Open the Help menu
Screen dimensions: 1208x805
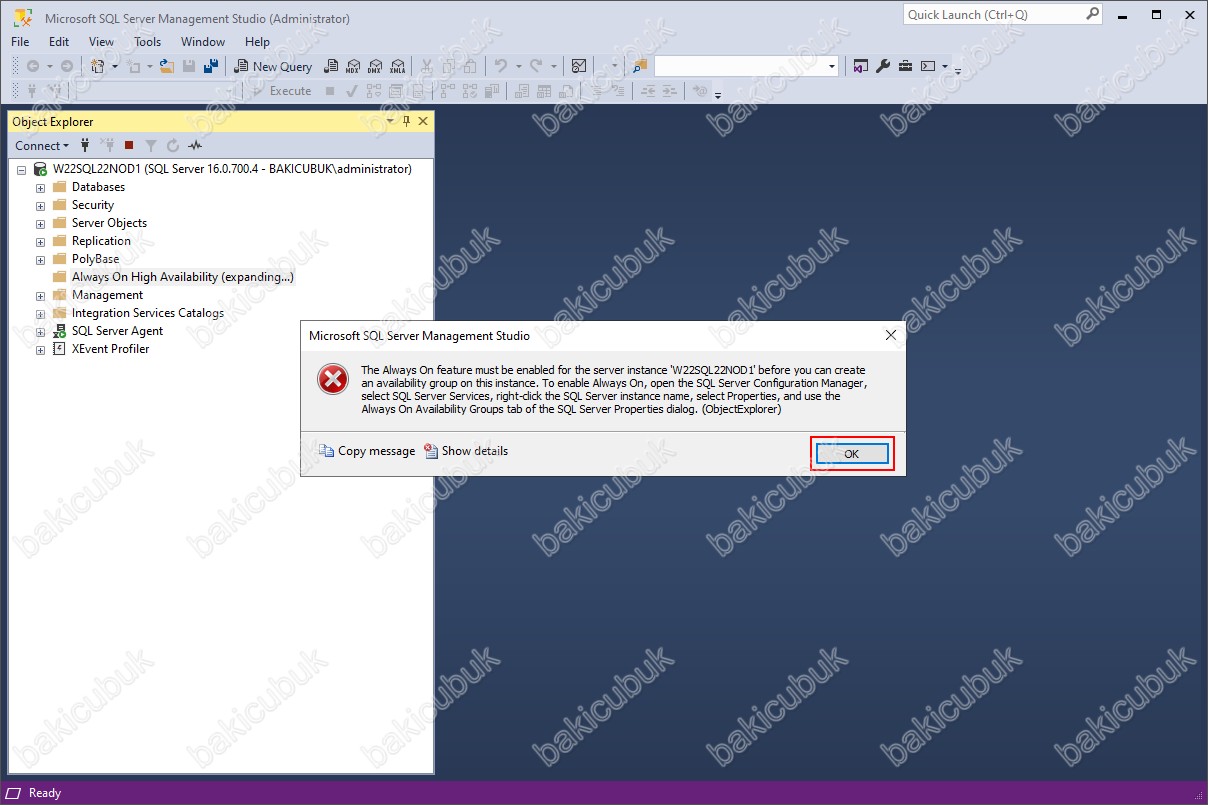point(257,42)
